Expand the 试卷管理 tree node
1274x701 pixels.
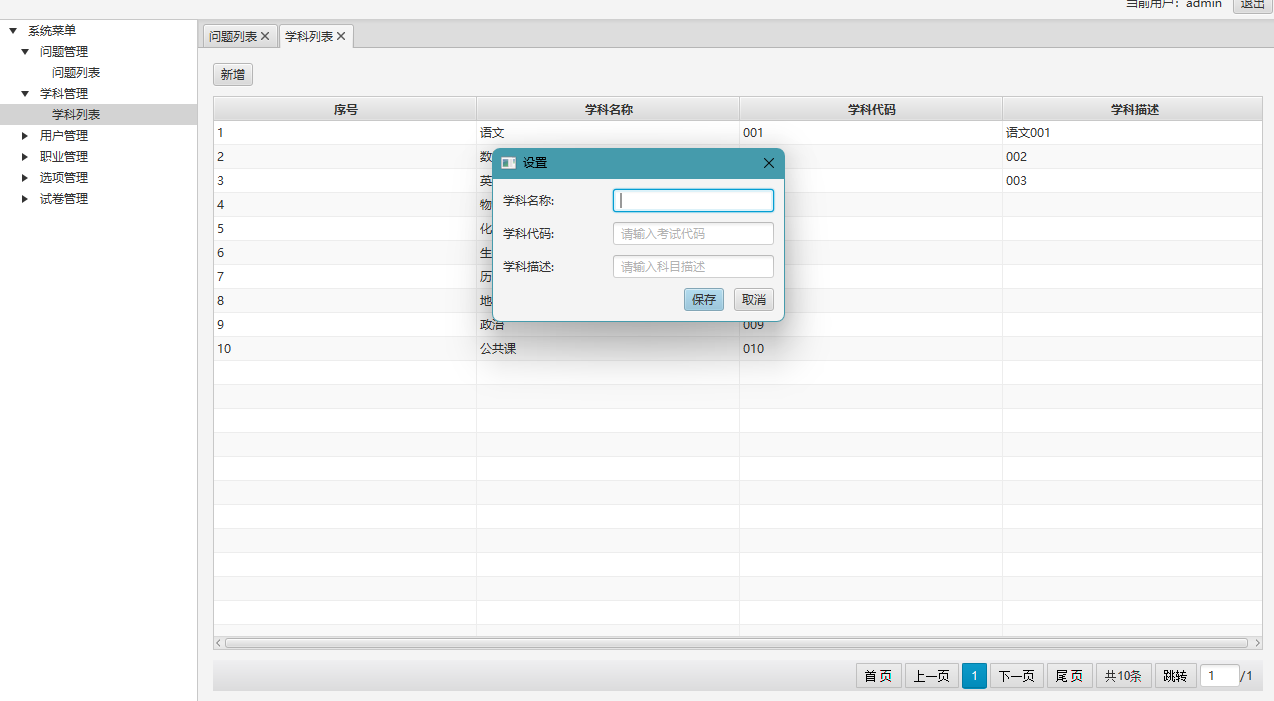pos(25,199)
